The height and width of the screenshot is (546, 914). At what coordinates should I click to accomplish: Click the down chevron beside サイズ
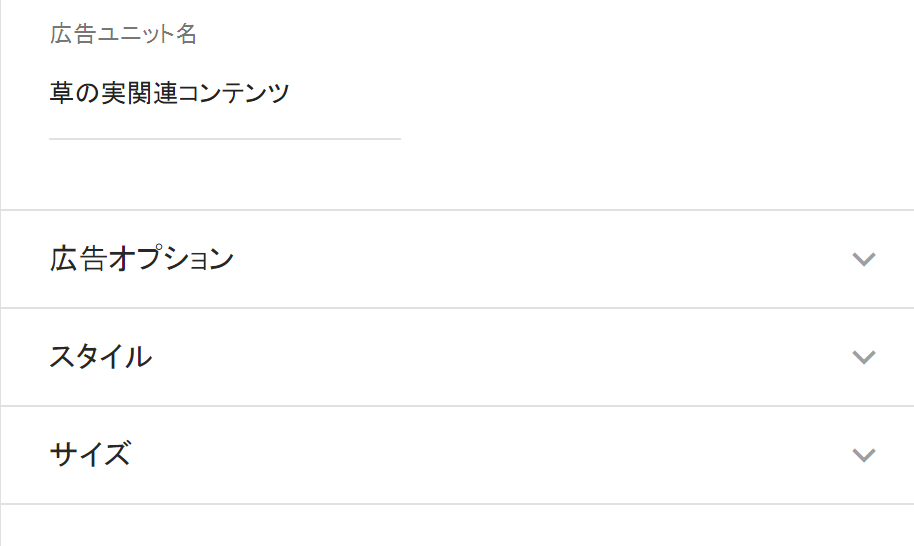[864, 455]
